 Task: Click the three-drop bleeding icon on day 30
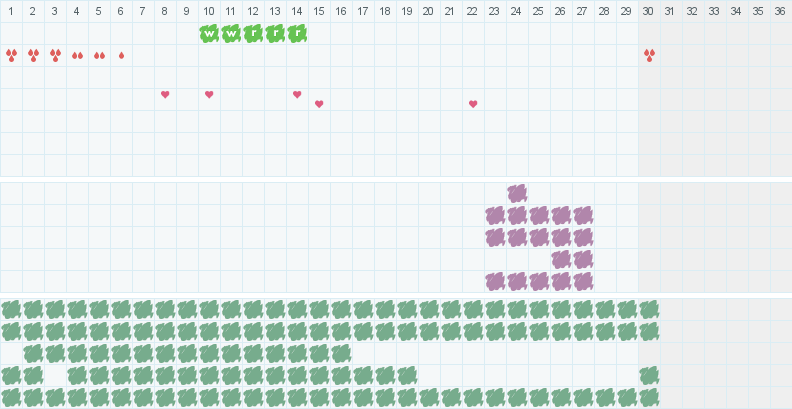pos(649,55)
